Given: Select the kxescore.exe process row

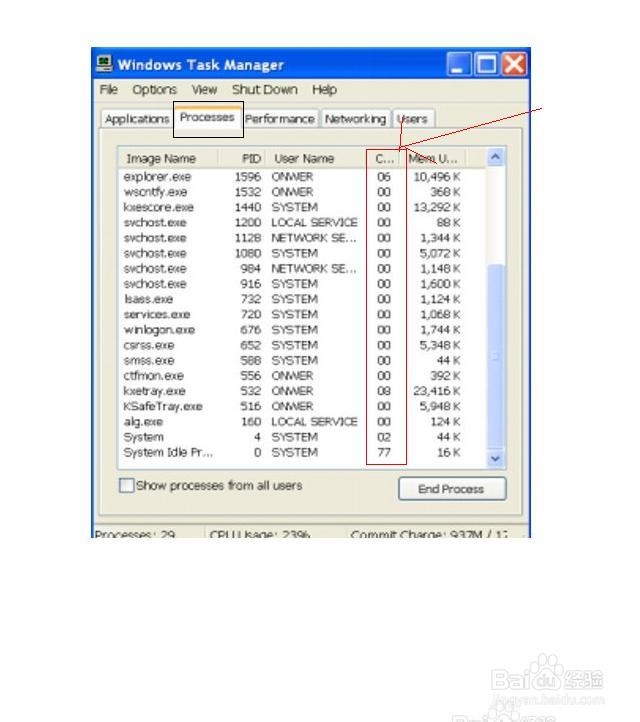Looking at the screenshot, I should 302,207.
